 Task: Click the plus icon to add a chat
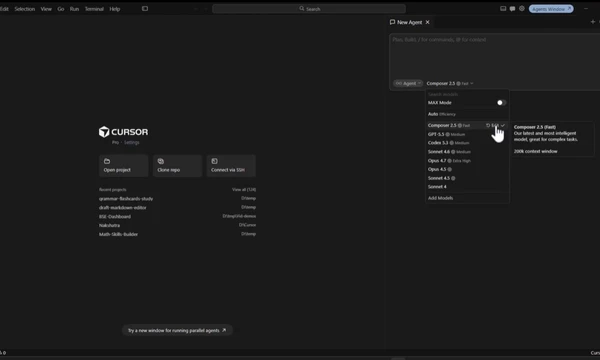593,22
